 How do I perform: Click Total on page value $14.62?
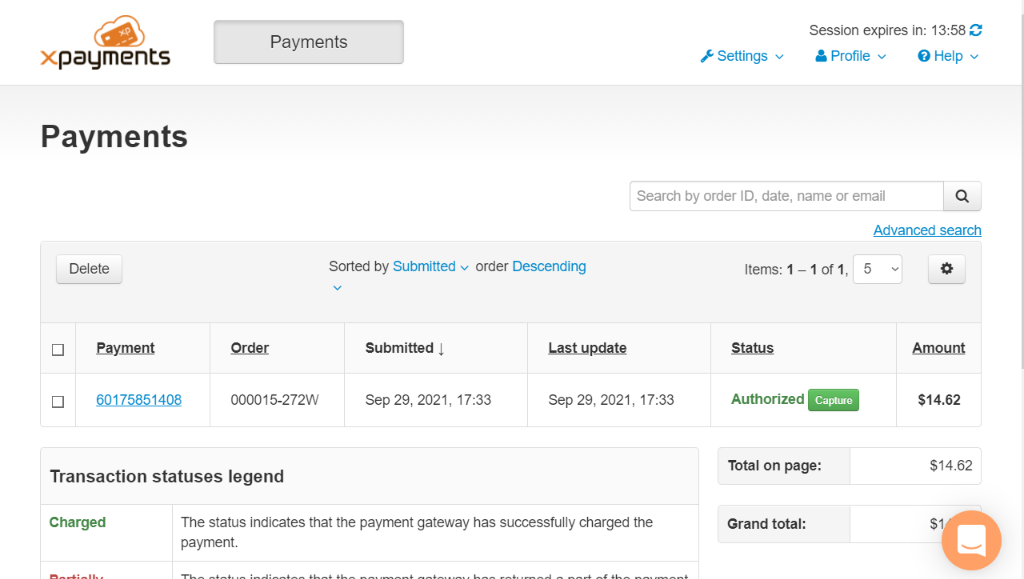(951, 465)
